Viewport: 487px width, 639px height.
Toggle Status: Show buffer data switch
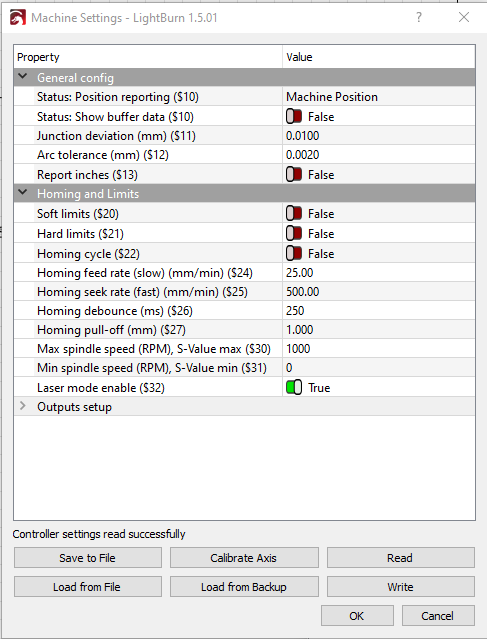tap(294, 117)
